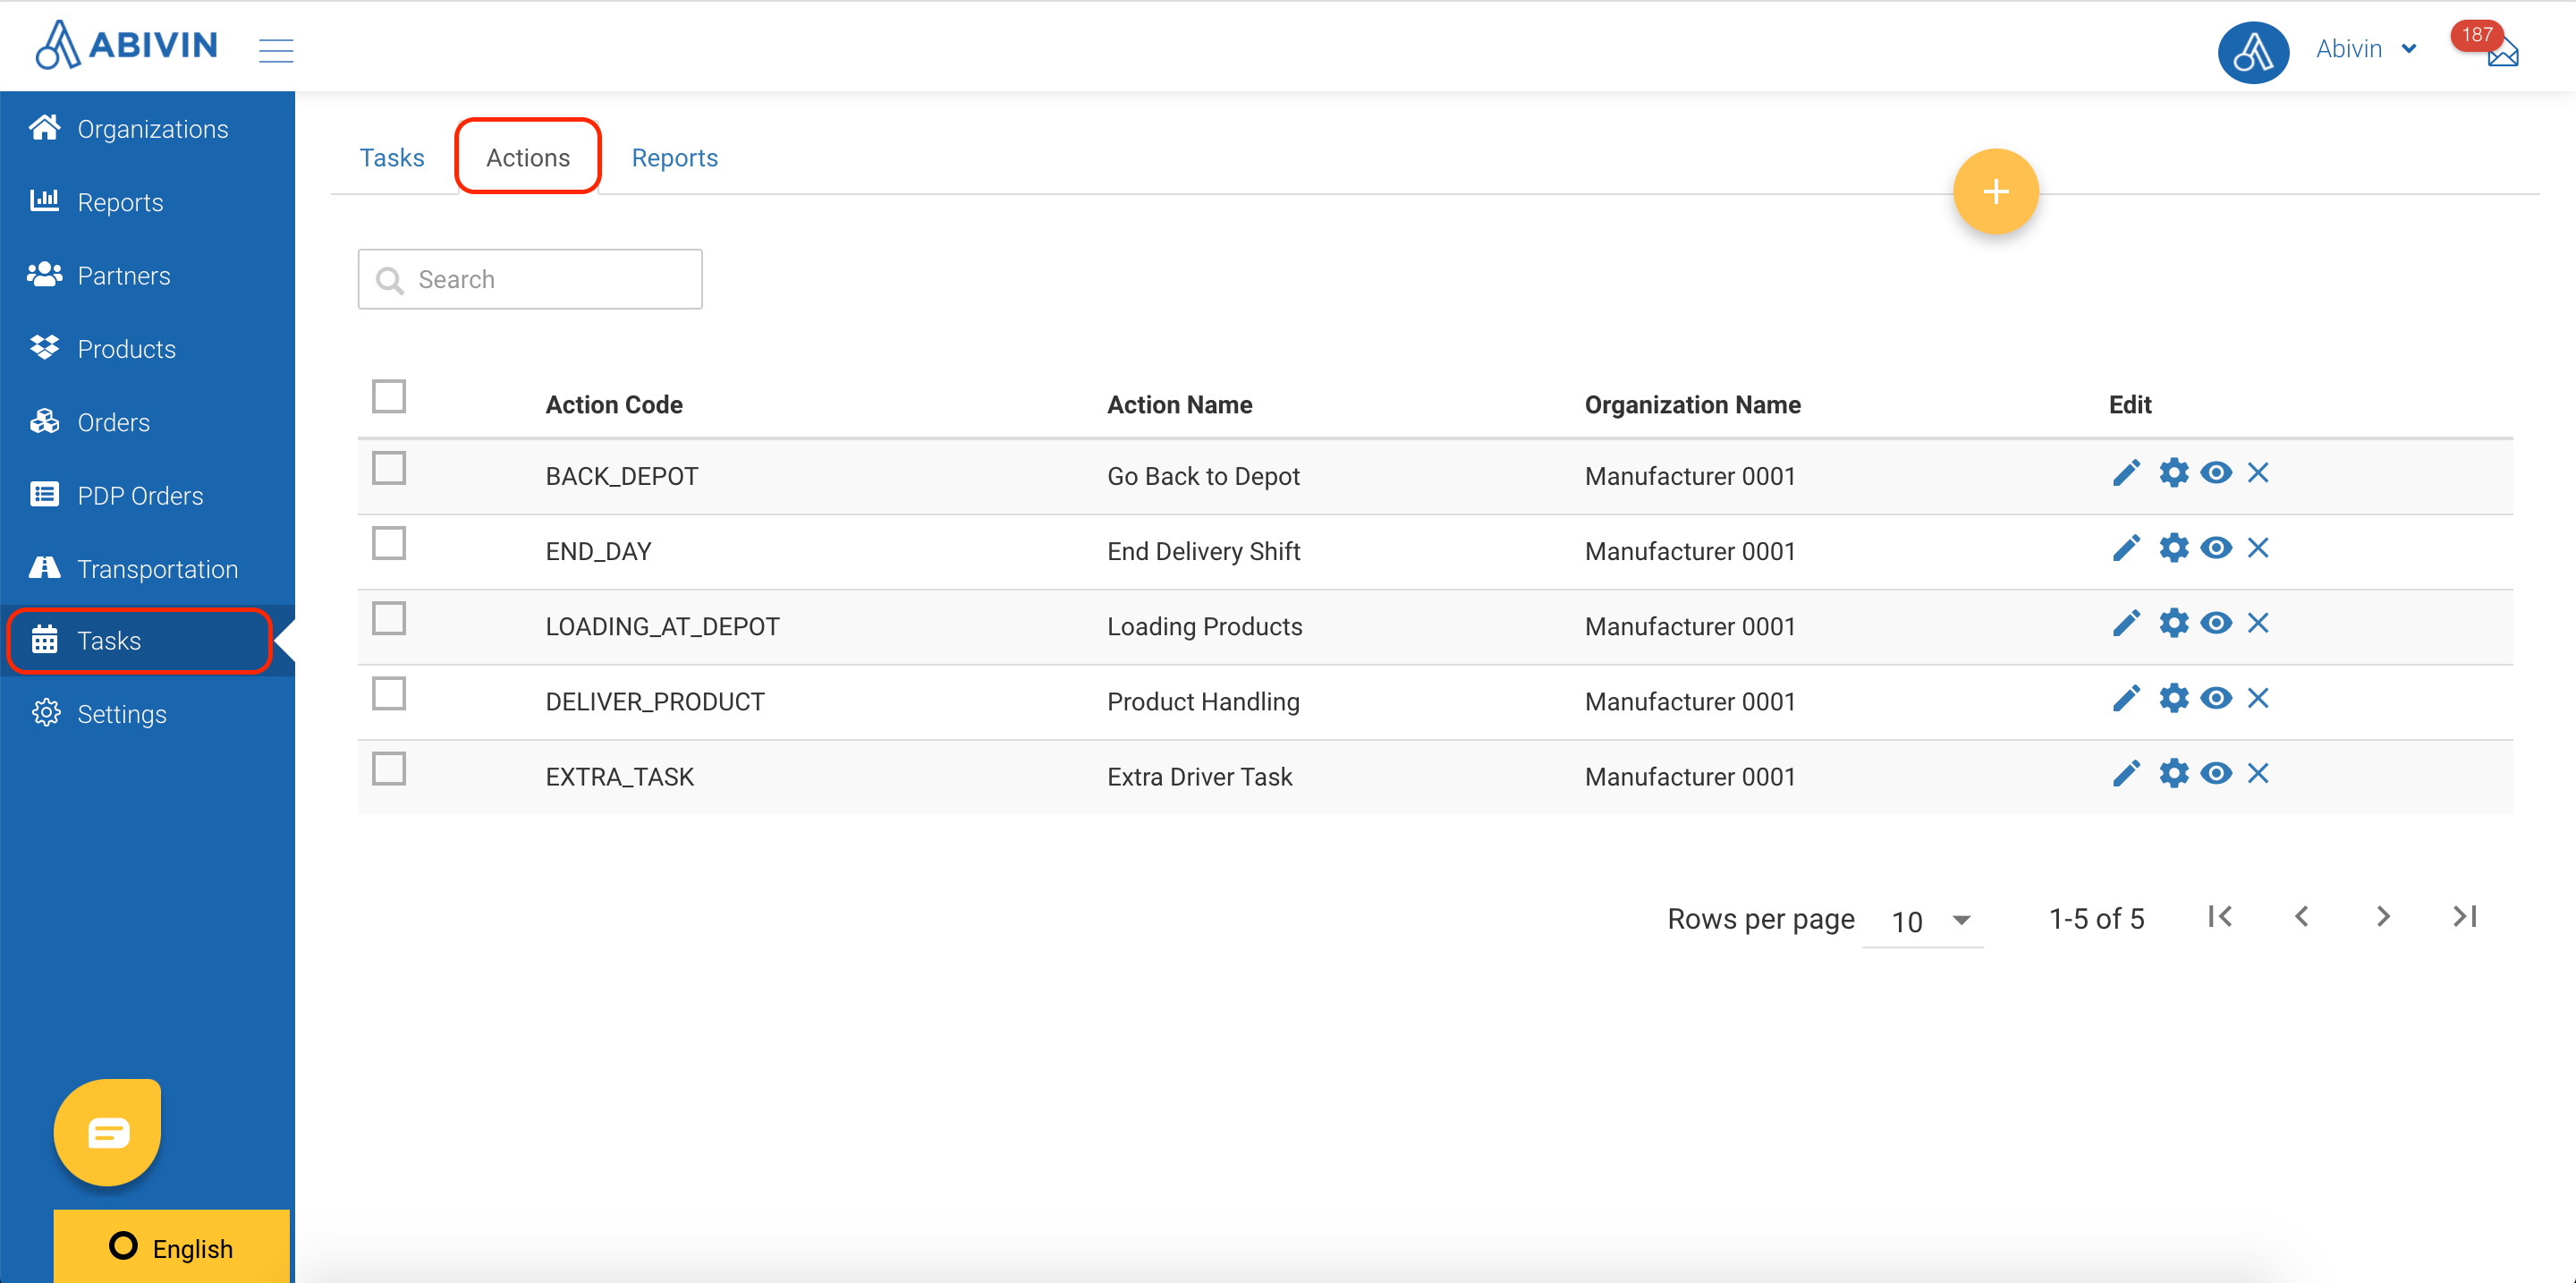
Task: Delete the LOADING_AT_DEPOT action
Action: 2258,623
